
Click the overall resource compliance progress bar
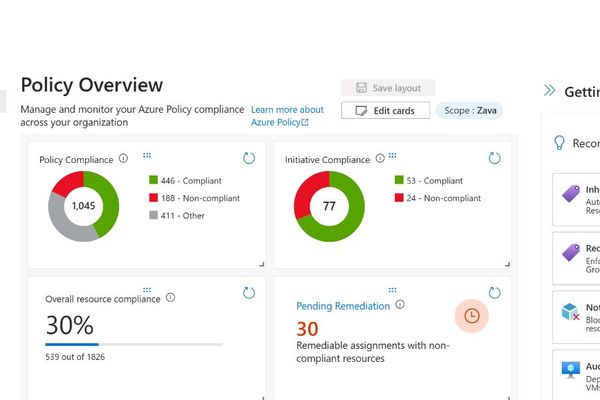[x=134, y=344]
